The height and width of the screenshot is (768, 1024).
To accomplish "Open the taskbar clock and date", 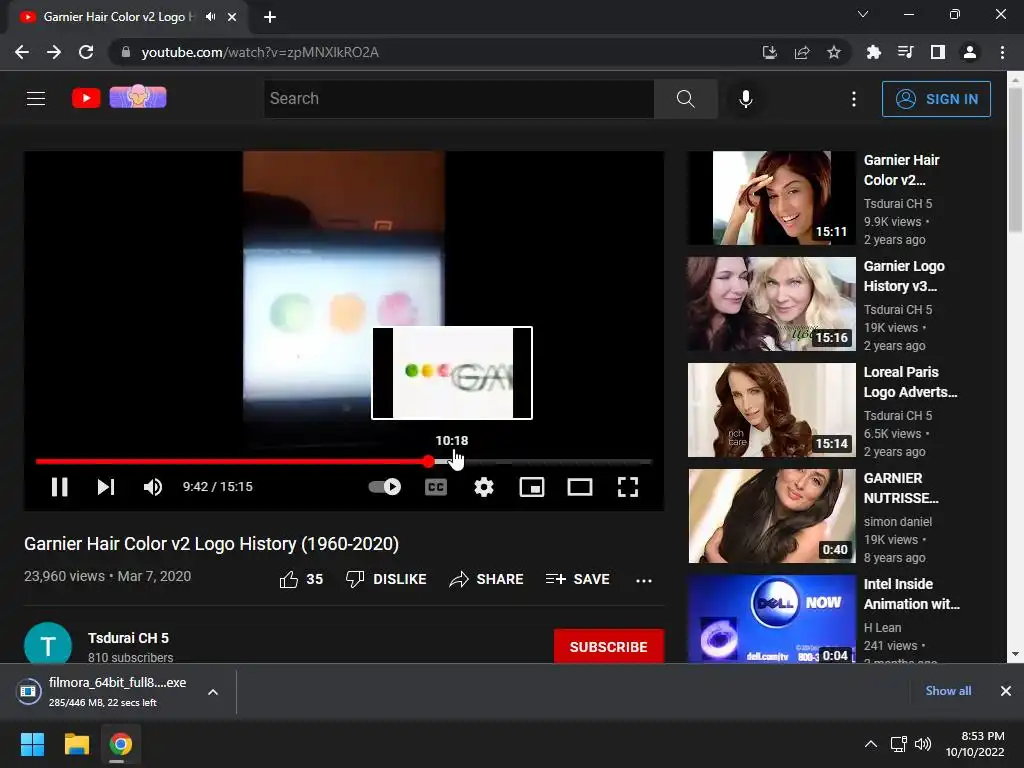I will (x=974, y=744).
